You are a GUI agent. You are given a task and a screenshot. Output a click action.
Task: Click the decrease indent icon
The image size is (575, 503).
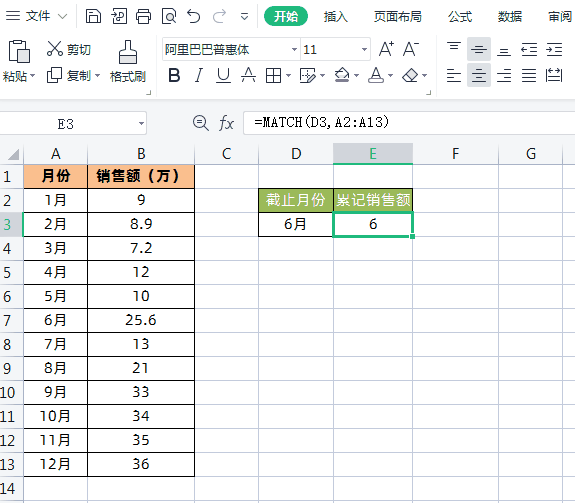(x=529, y=49)
